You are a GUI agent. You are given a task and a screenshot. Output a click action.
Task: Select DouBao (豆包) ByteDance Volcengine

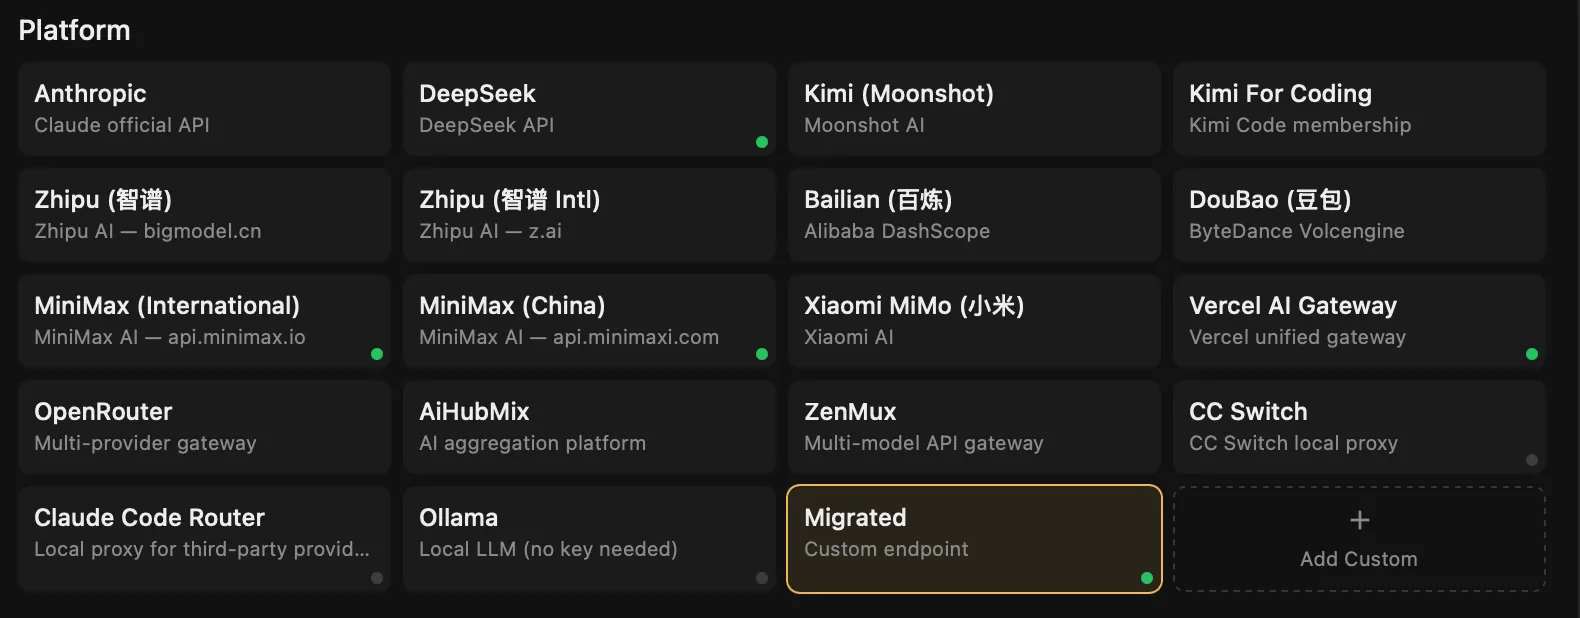(x=1358, y=214)
